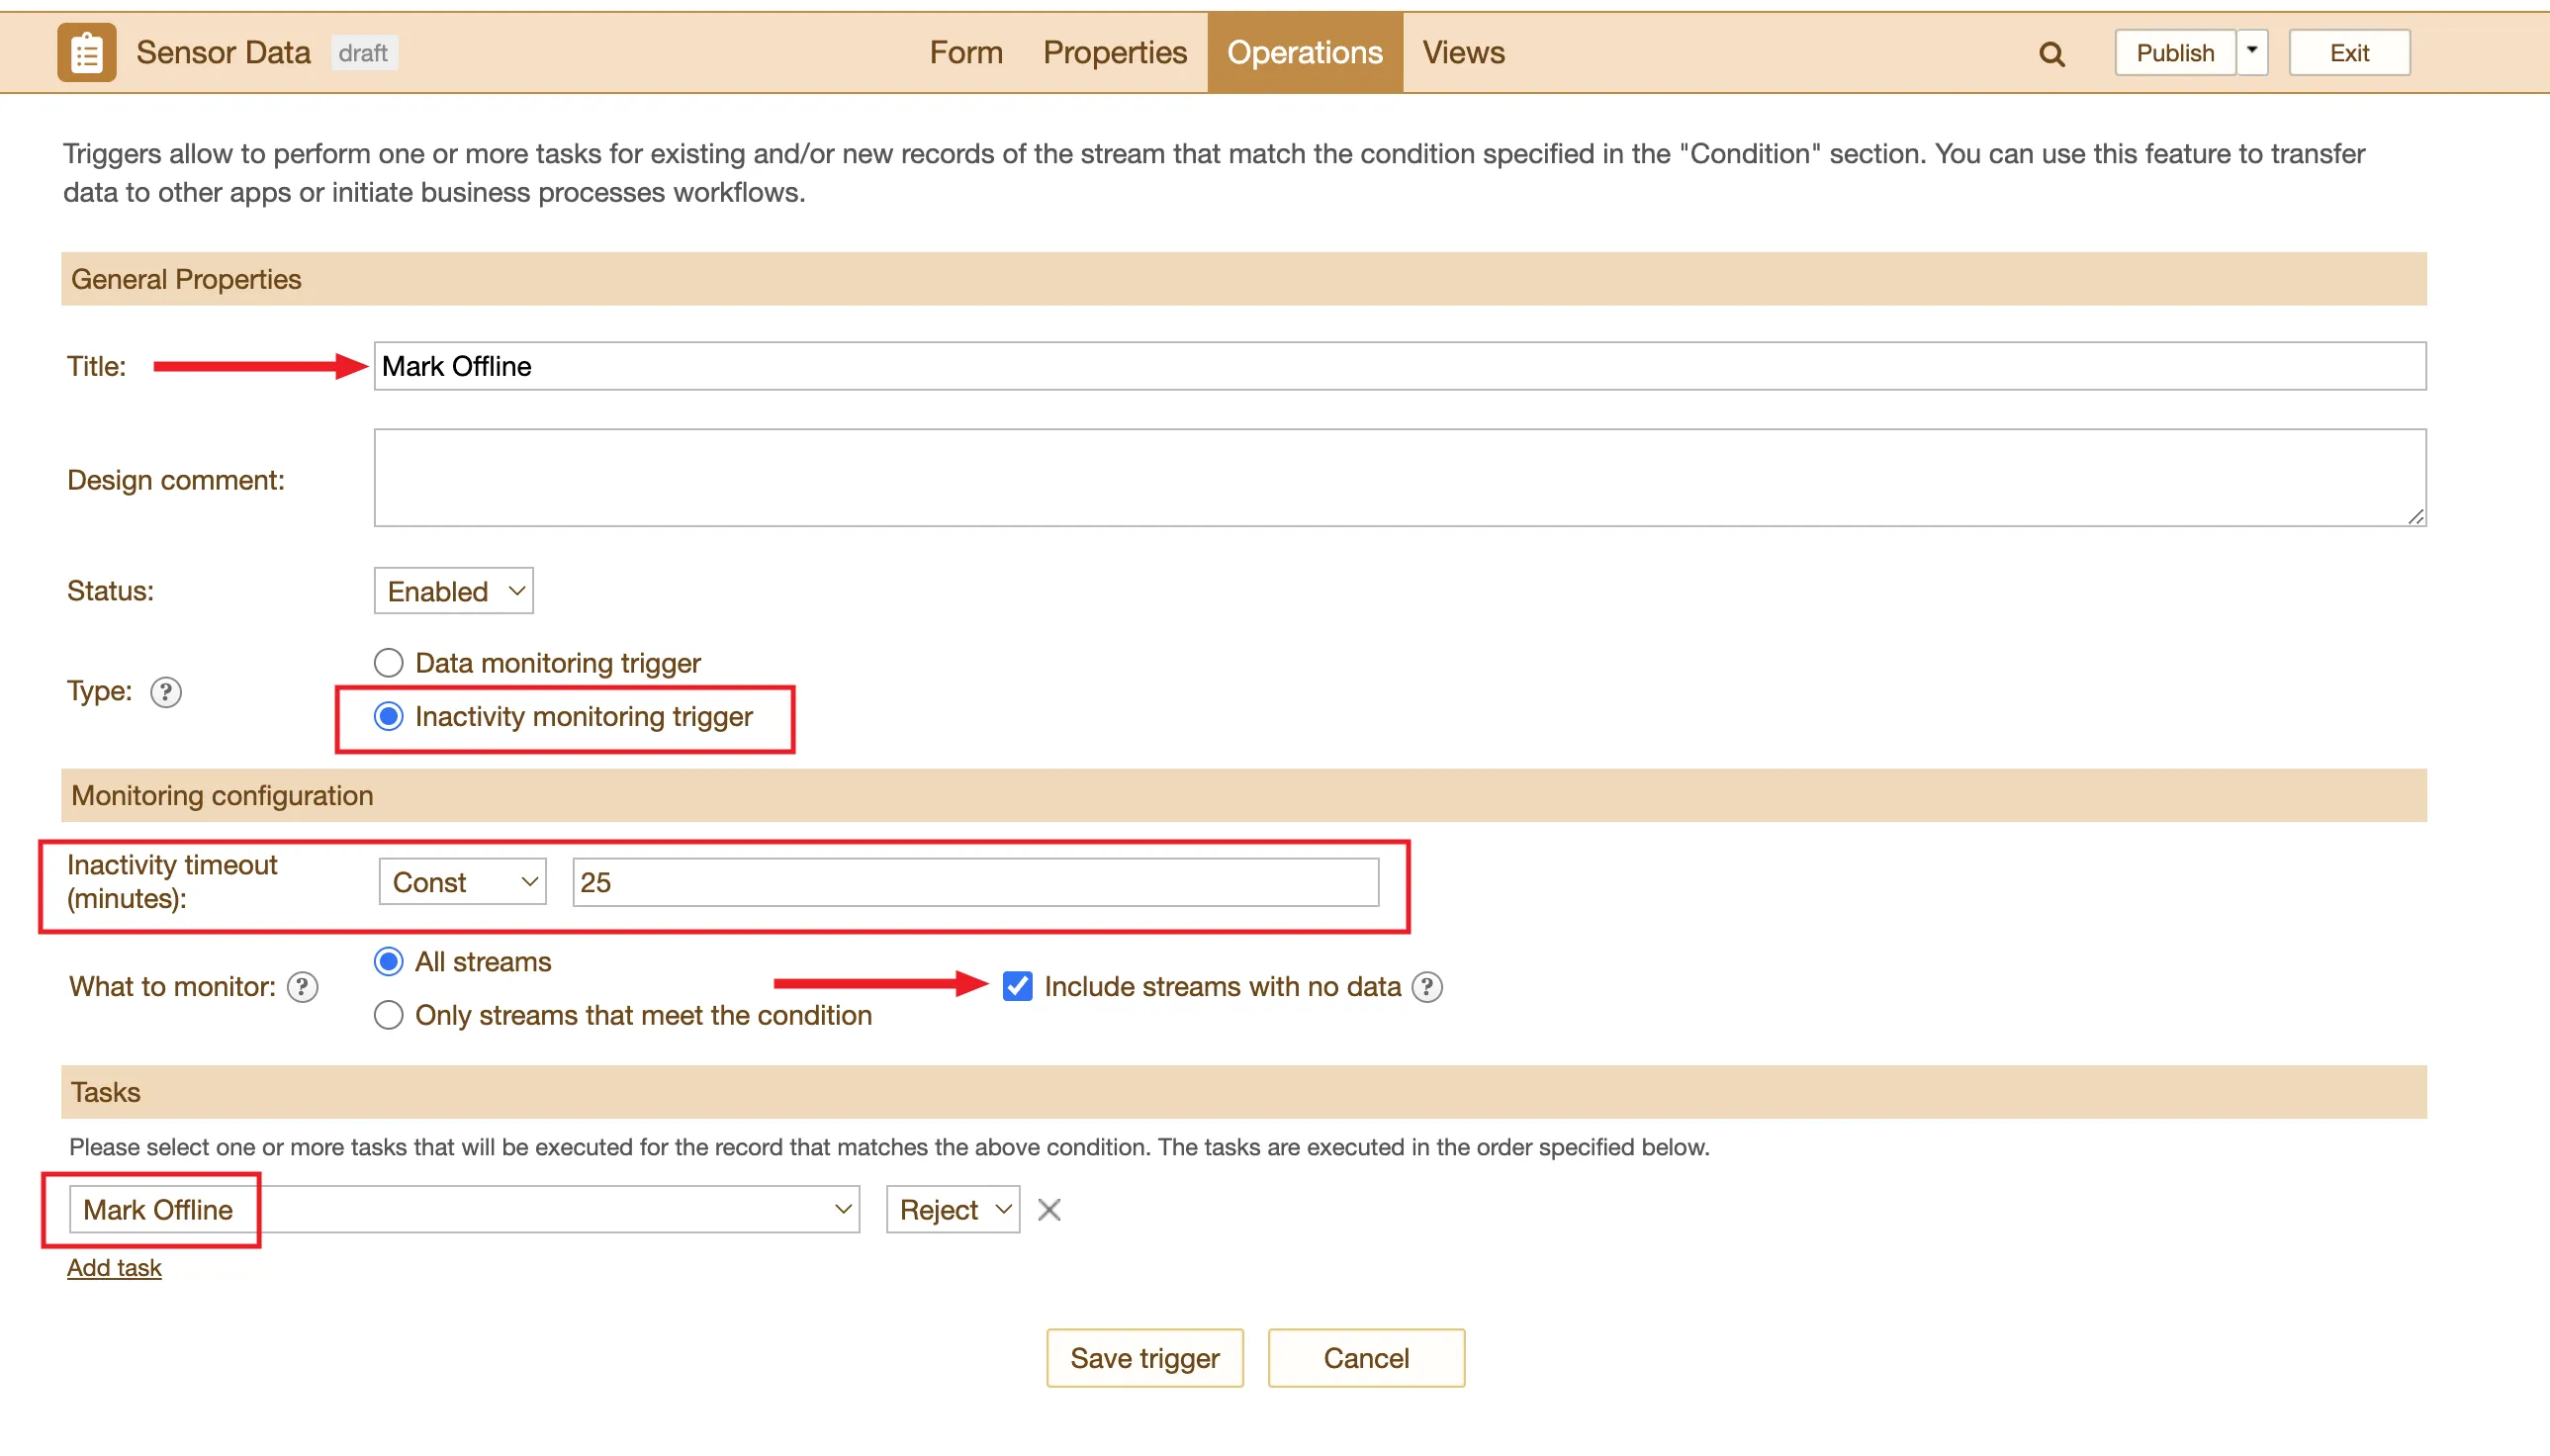Uncheck Include streams with no data
2550x1456 pixels.
(x=1017, y=986)
